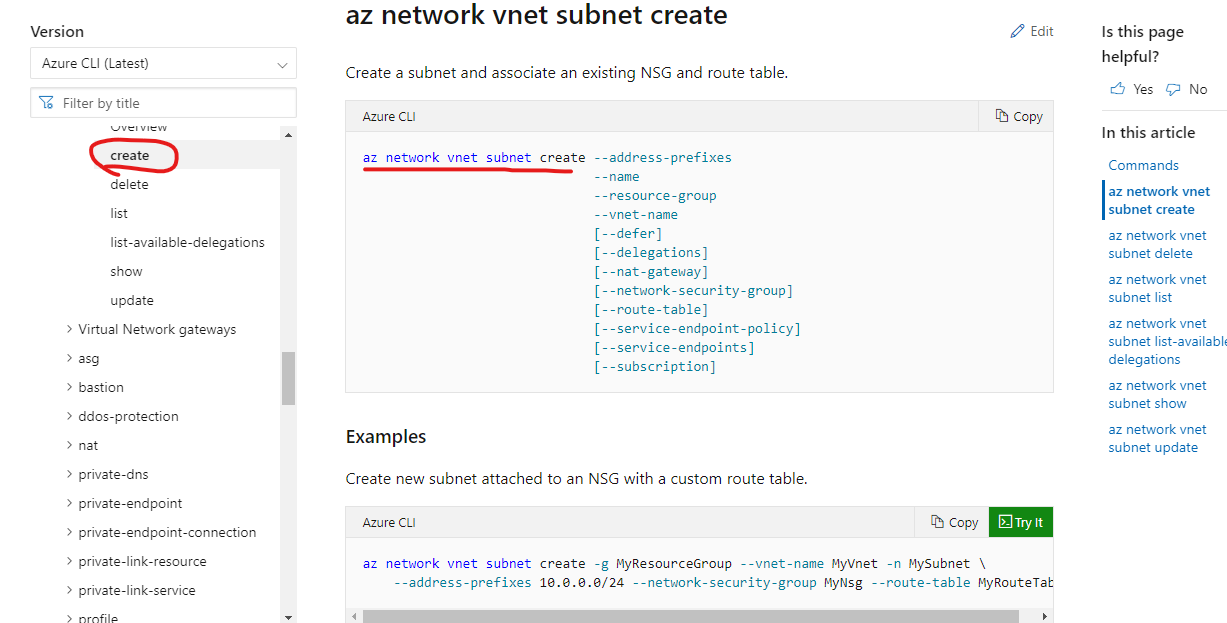The width and height of the screenshot is (1227, 623).
Task: Click the --defer parameter link
Action: (x=628, y=233)
